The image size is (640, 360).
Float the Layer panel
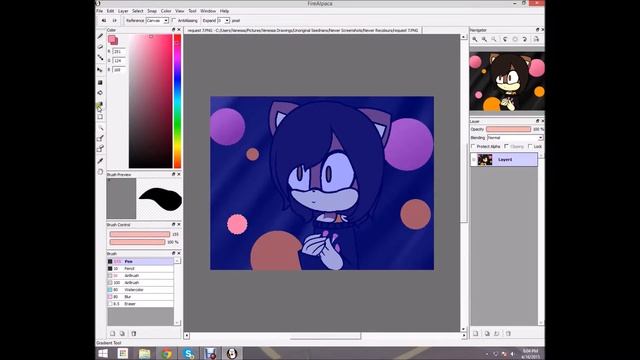537,121
